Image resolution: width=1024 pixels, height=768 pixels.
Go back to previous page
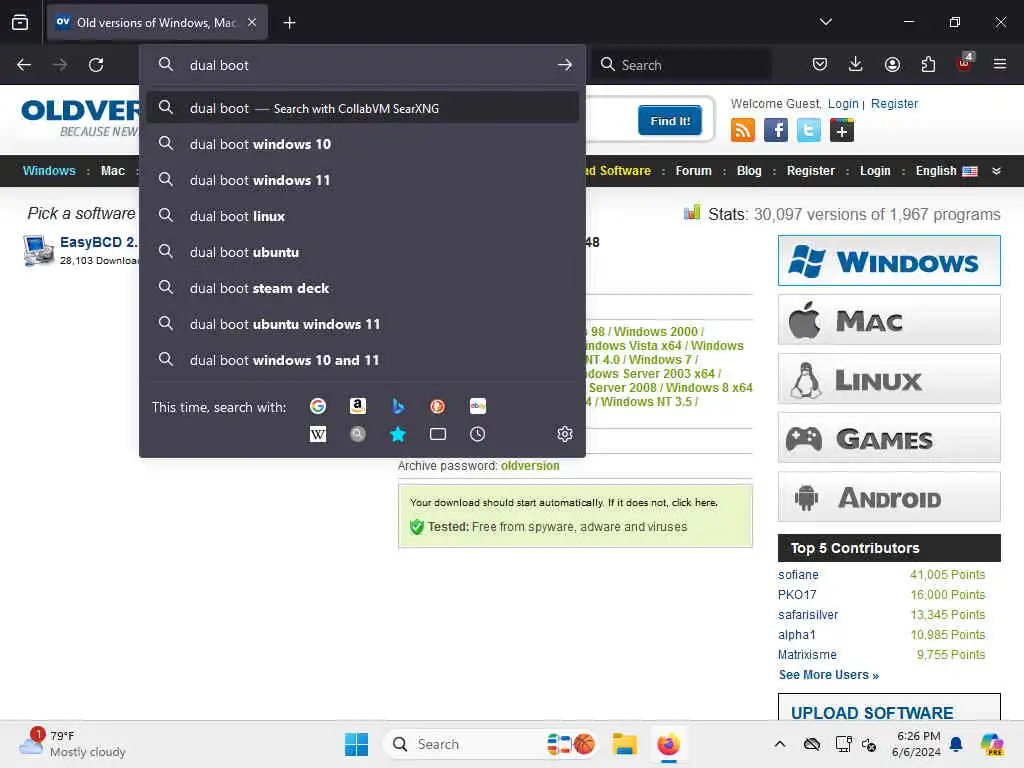coord(24,65)
